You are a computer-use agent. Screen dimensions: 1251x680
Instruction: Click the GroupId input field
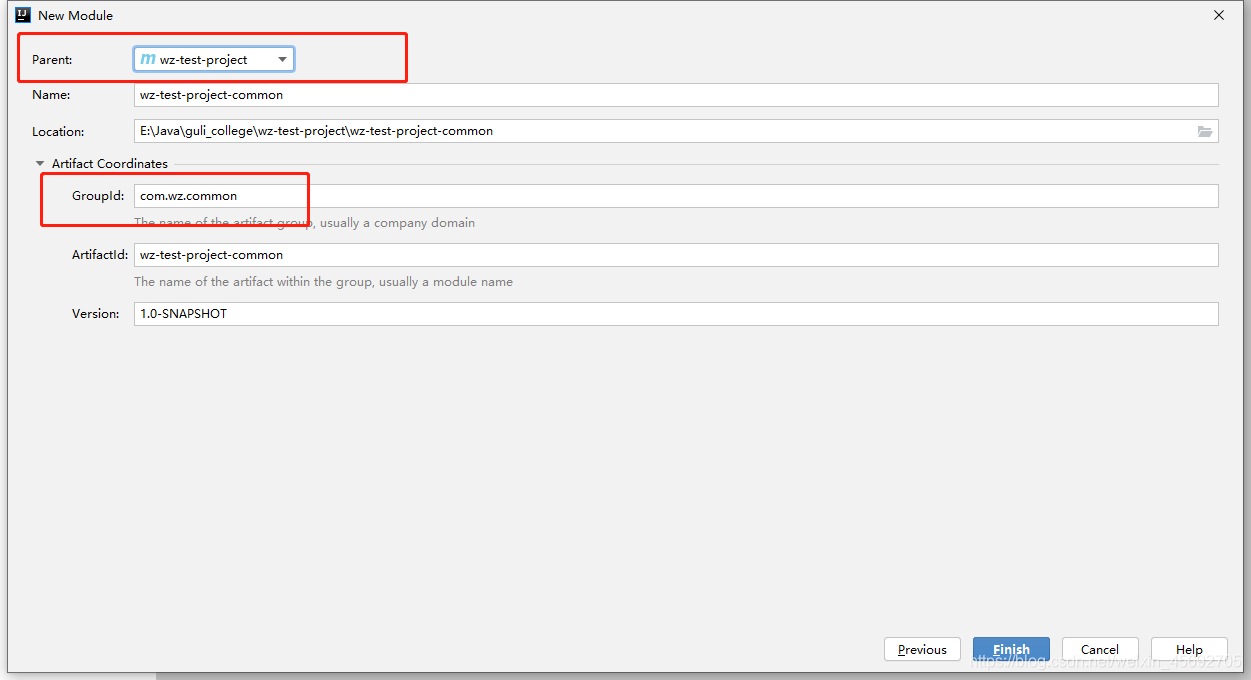point(676,196)
